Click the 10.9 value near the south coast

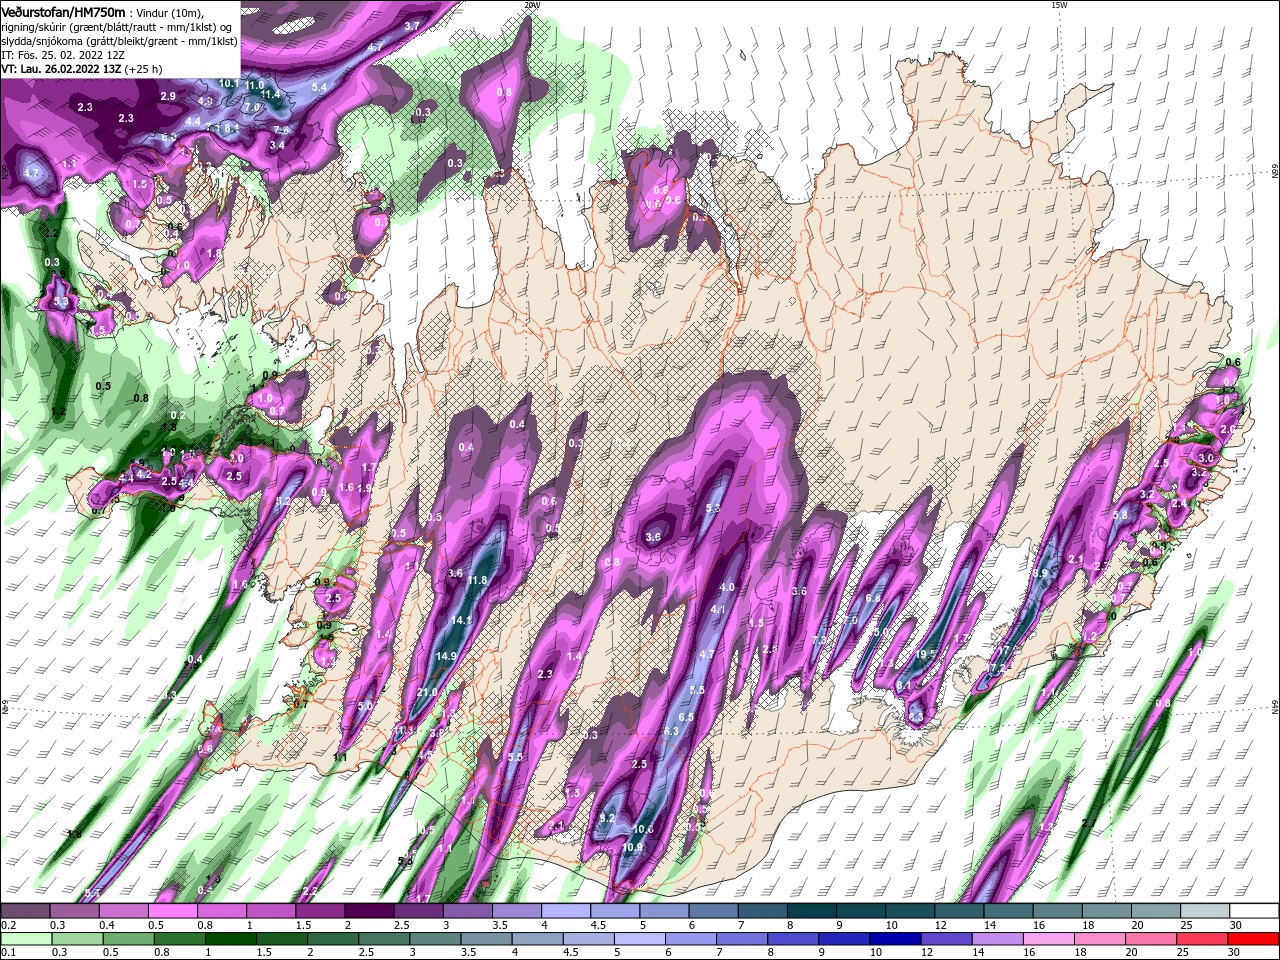click(632, 848)
